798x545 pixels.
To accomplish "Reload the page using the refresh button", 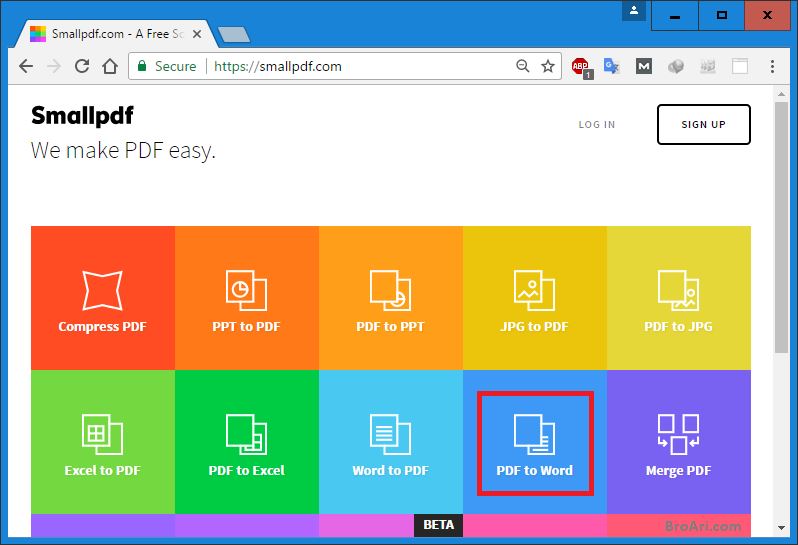I will click(x=82, y=66).
